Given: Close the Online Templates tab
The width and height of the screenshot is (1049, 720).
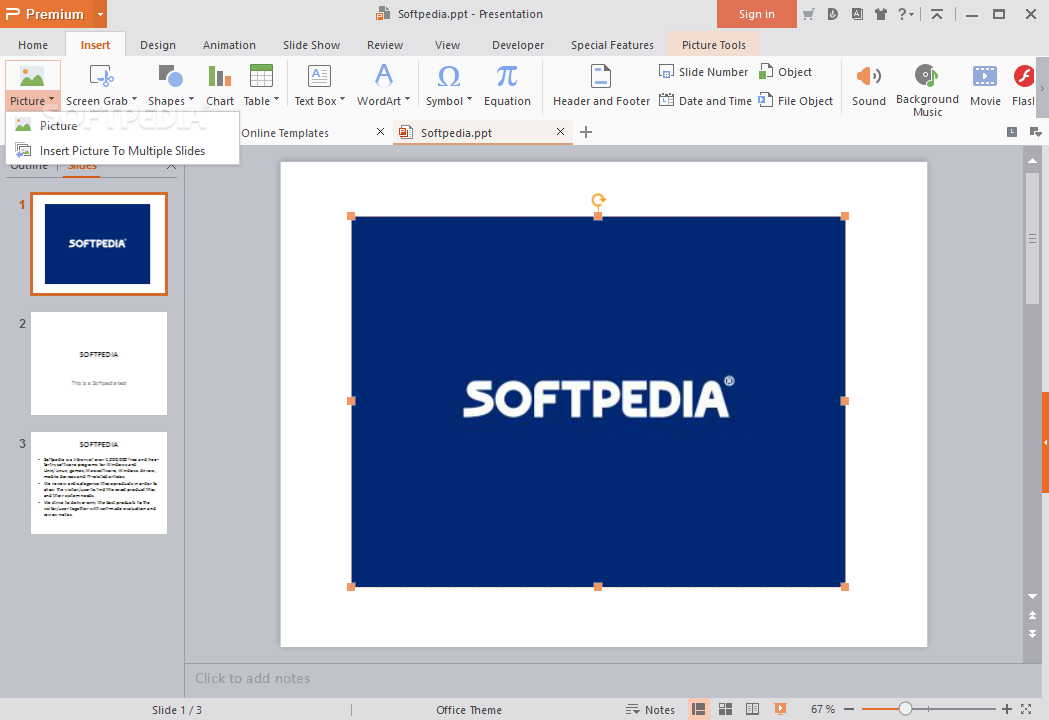Looking at the screenshot, I should pos(380,132).
